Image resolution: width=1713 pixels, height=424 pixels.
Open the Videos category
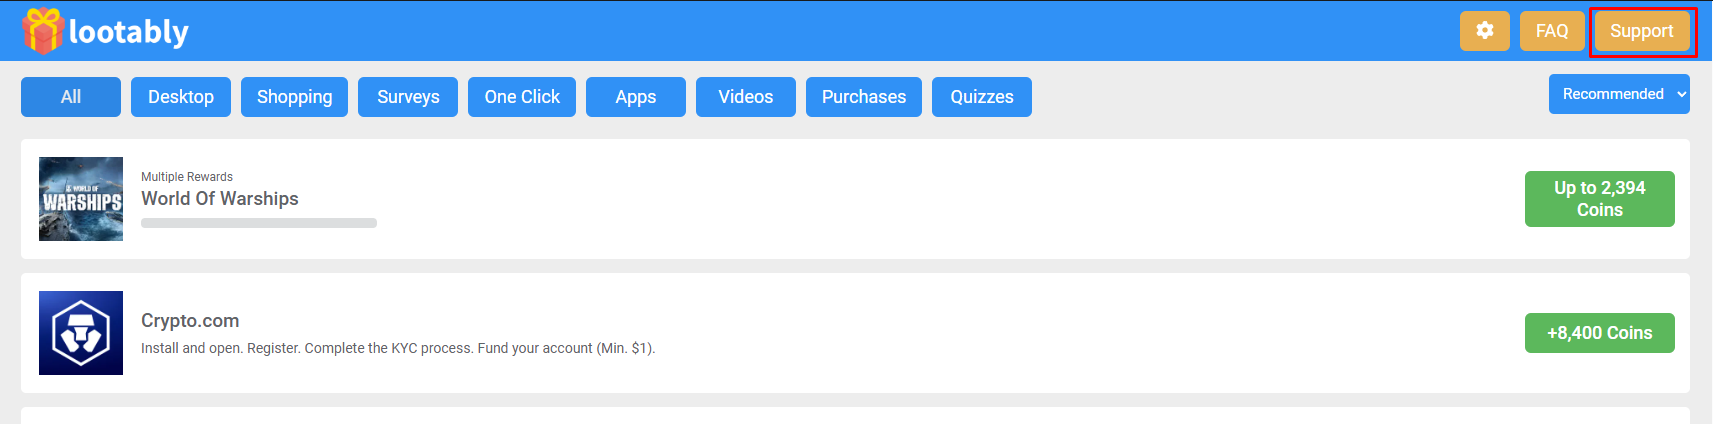click(746, 97)
